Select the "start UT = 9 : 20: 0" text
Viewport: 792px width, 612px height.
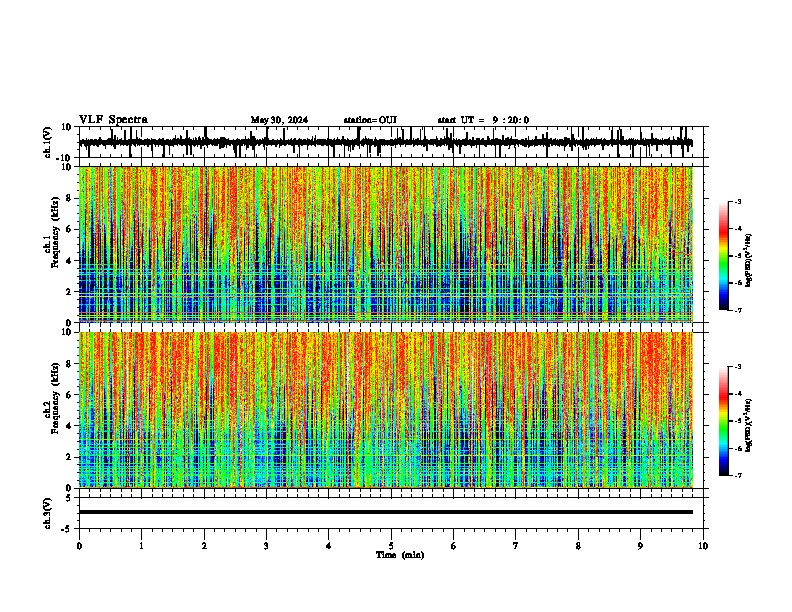tap(483, 120)
